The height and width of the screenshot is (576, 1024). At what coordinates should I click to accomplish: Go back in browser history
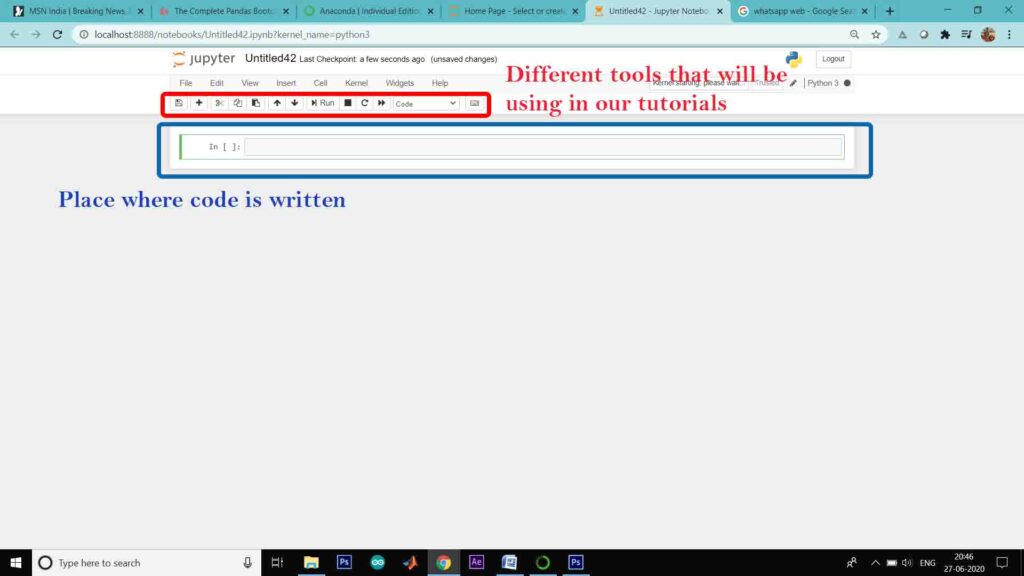click(x=14, y=35)
